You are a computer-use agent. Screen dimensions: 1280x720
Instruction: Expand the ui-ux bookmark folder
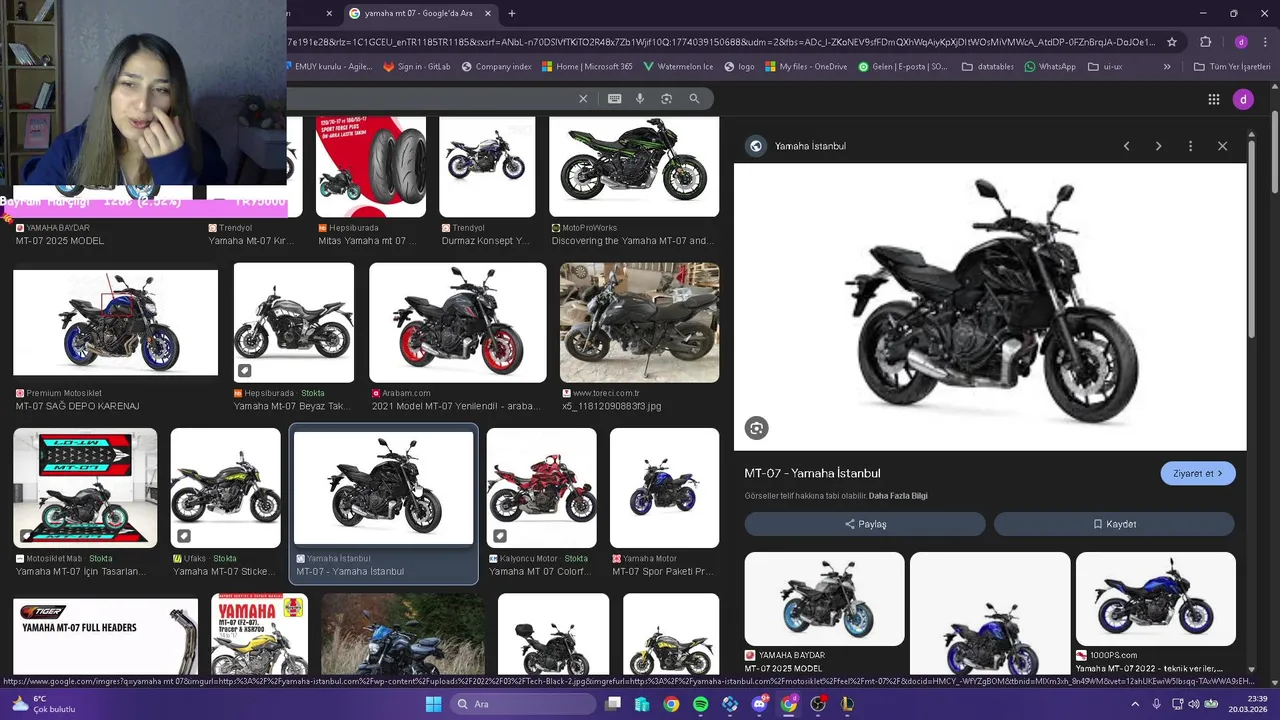click(1105, 67)
